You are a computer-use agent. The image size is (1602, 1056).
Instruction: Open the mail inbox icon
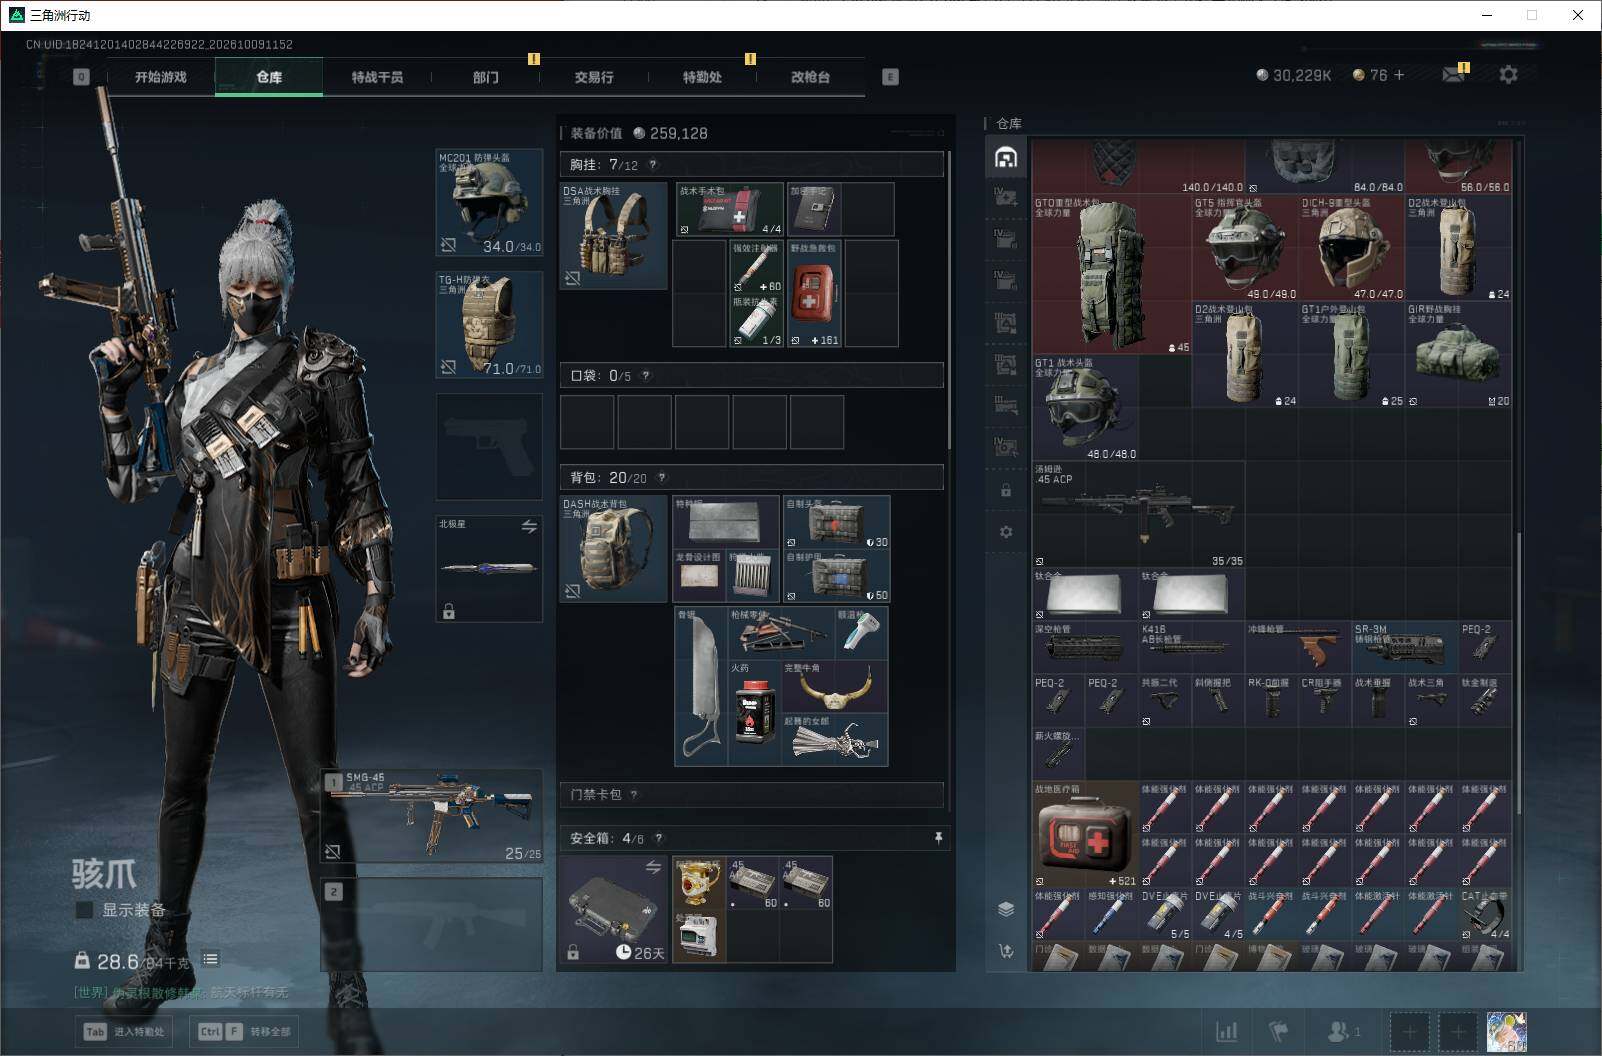coord(1453,75)
